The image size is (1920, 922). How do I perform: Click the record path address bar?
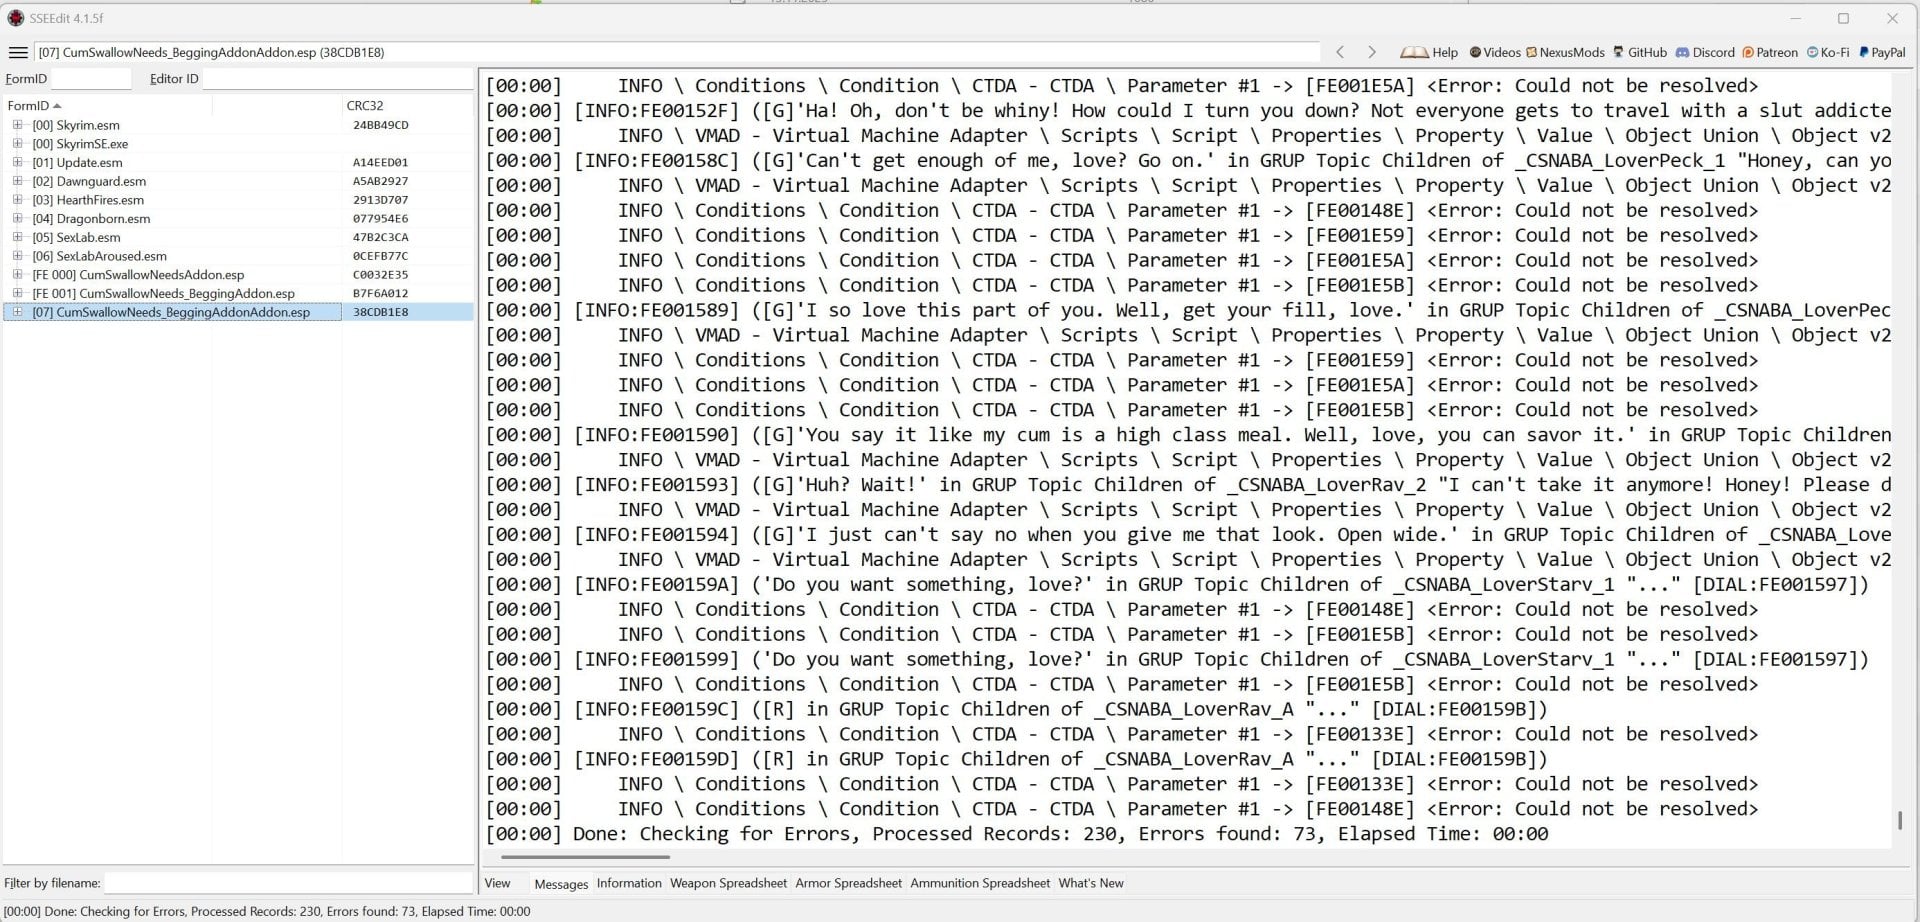tap(677, 52)
